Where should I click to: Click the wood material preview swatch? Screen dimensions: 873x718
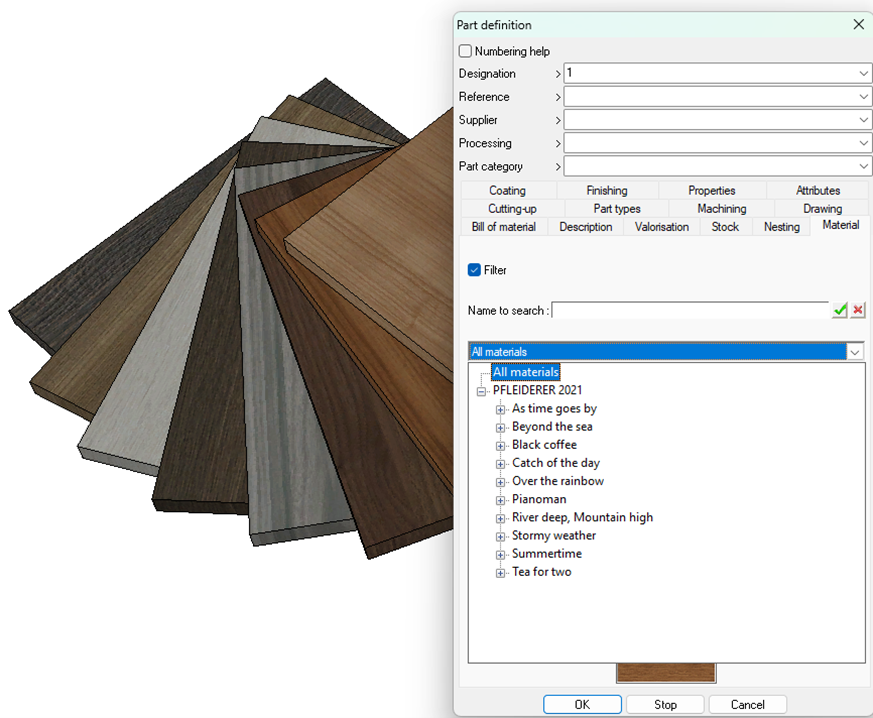[x=666, y=674]
